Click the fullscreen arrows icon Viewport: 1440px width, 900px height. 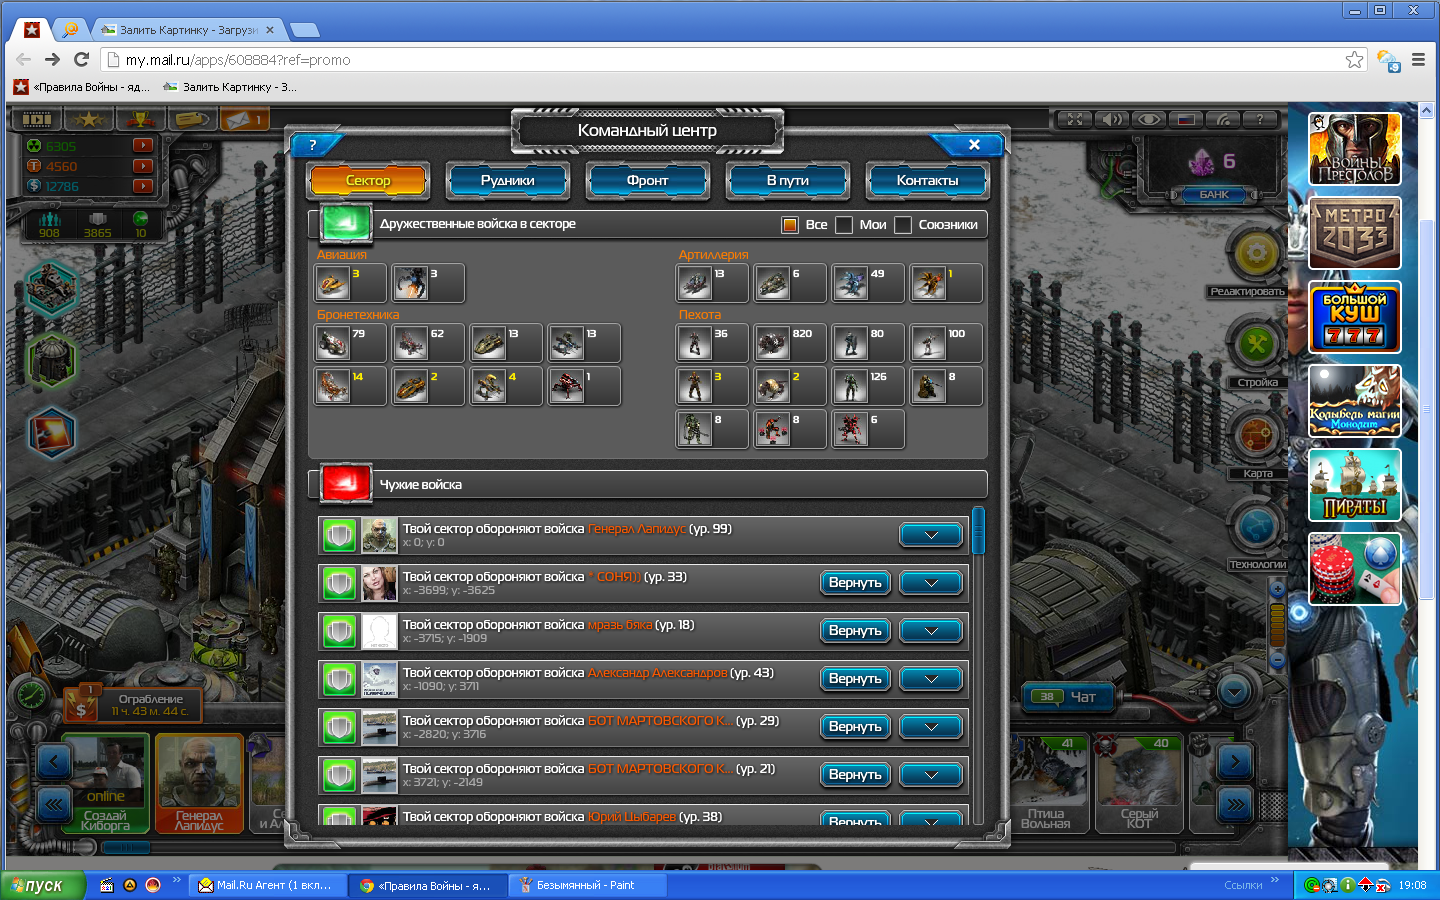1074,119
